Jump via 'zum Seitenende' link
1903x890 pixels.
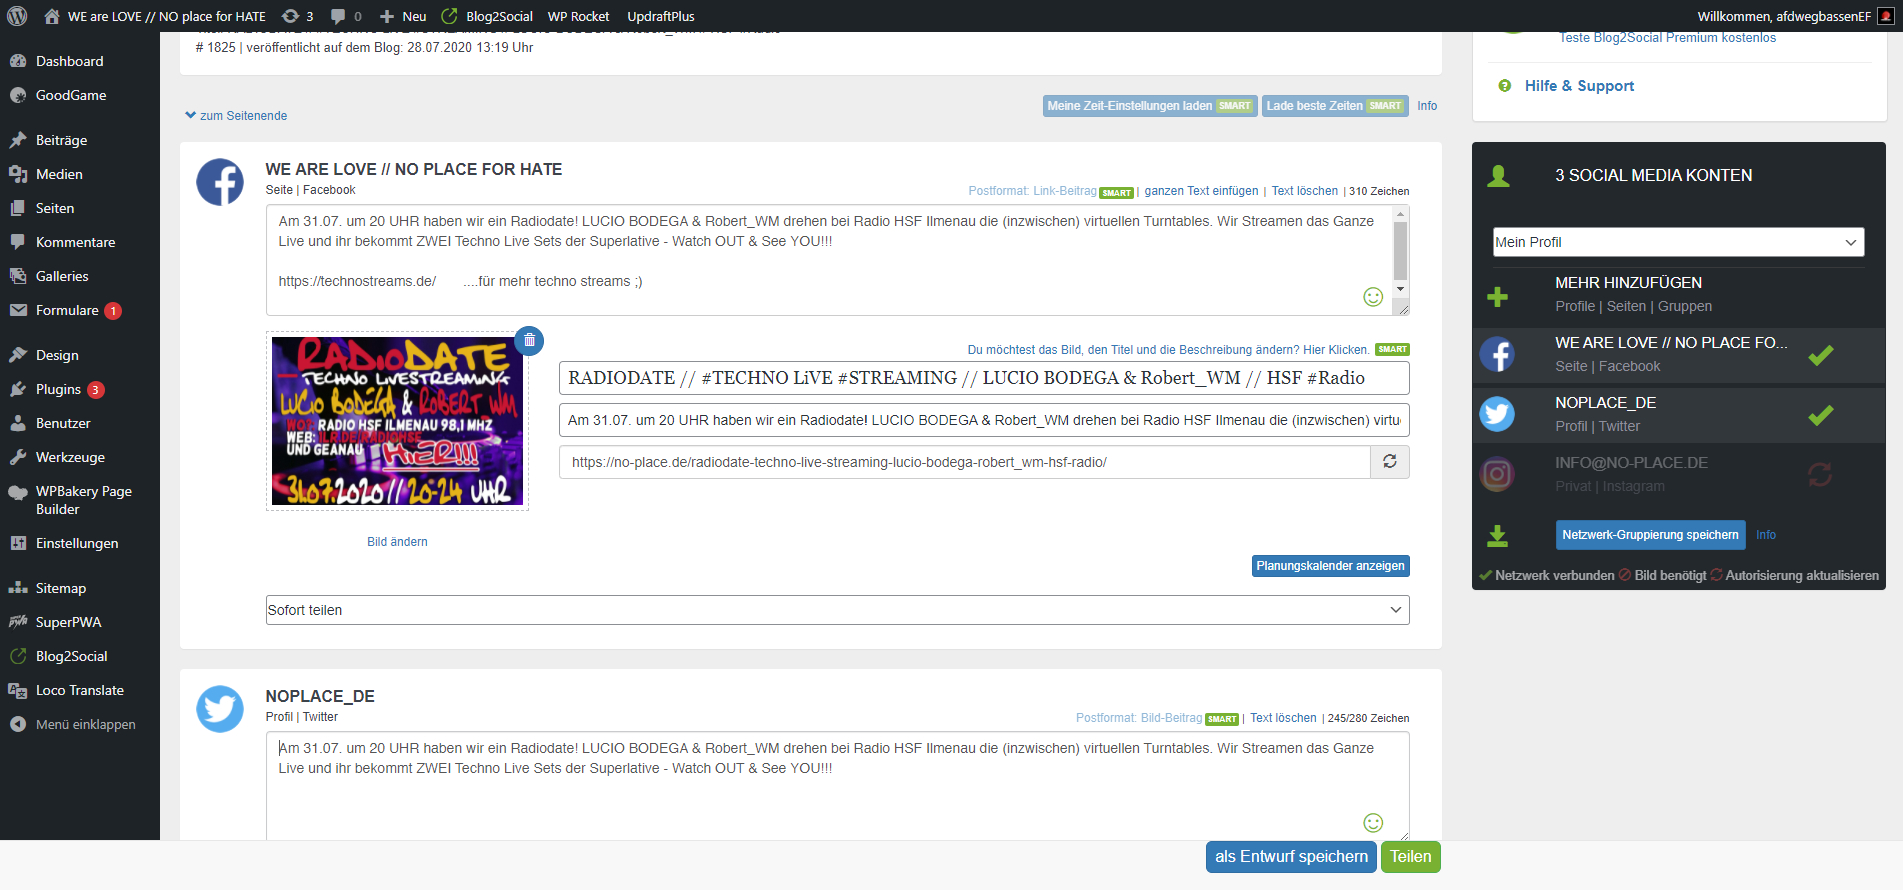coord(236,116)
